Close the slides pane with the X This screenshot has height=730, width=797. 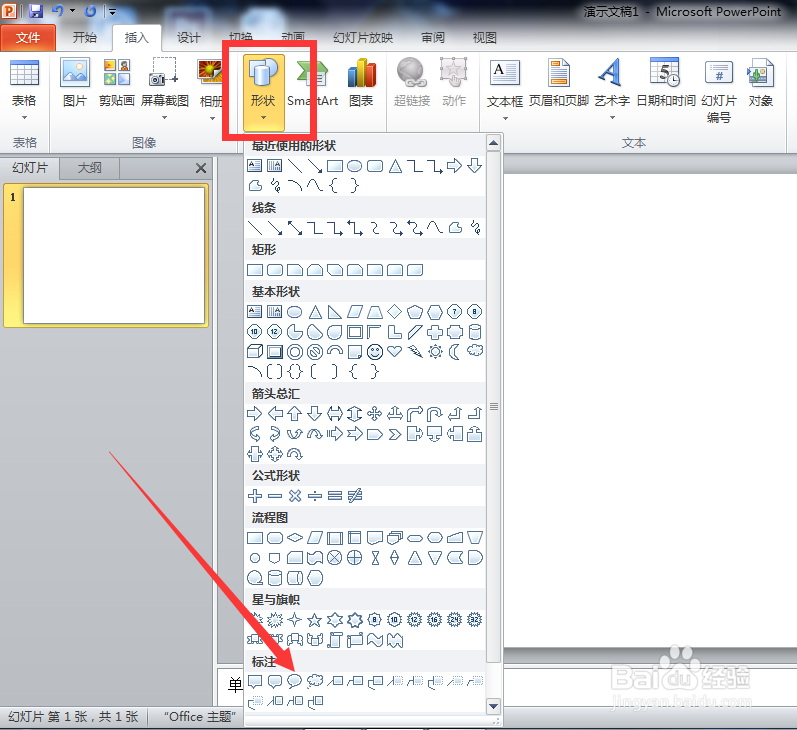pyautogui.click(x=201, y=168)
